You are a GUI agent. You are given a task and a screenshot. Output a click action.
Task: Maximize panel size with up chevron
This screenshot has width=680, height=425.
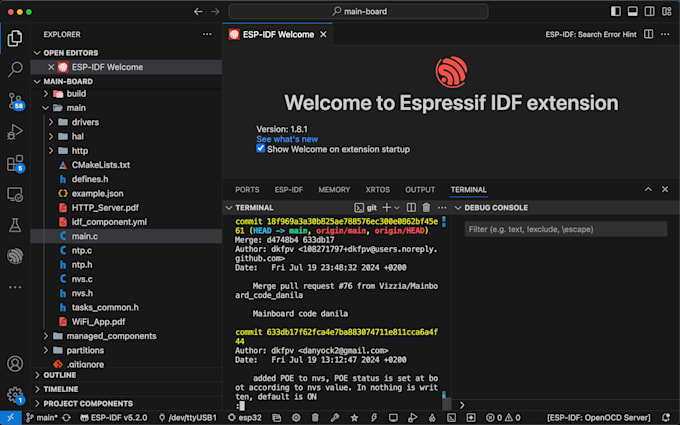[648, 190]
